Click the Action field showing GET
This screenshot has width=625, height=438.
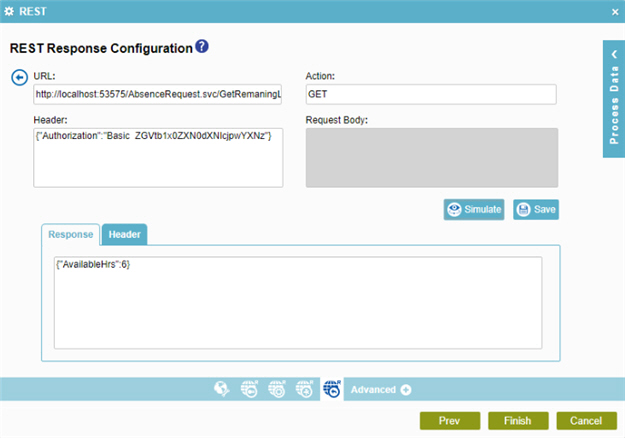pyautogui.click(x=431, y=94)
